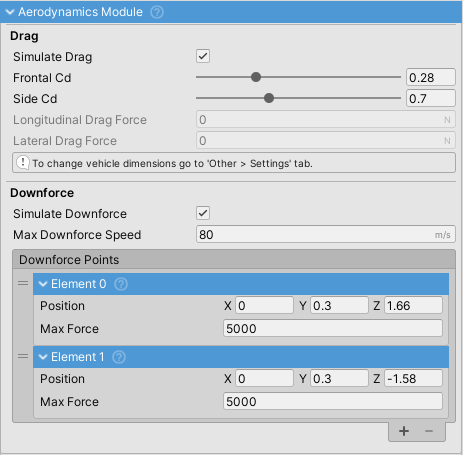Remove the selected downforce point

tap(429, 431)
